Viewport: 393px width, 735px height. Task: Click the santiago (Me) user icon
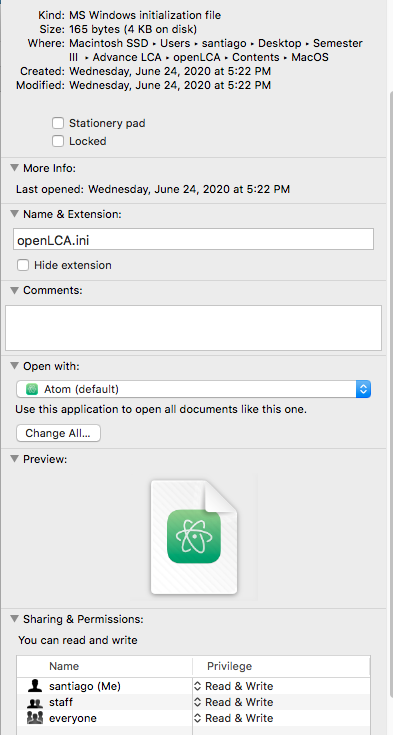pos(35,686)
